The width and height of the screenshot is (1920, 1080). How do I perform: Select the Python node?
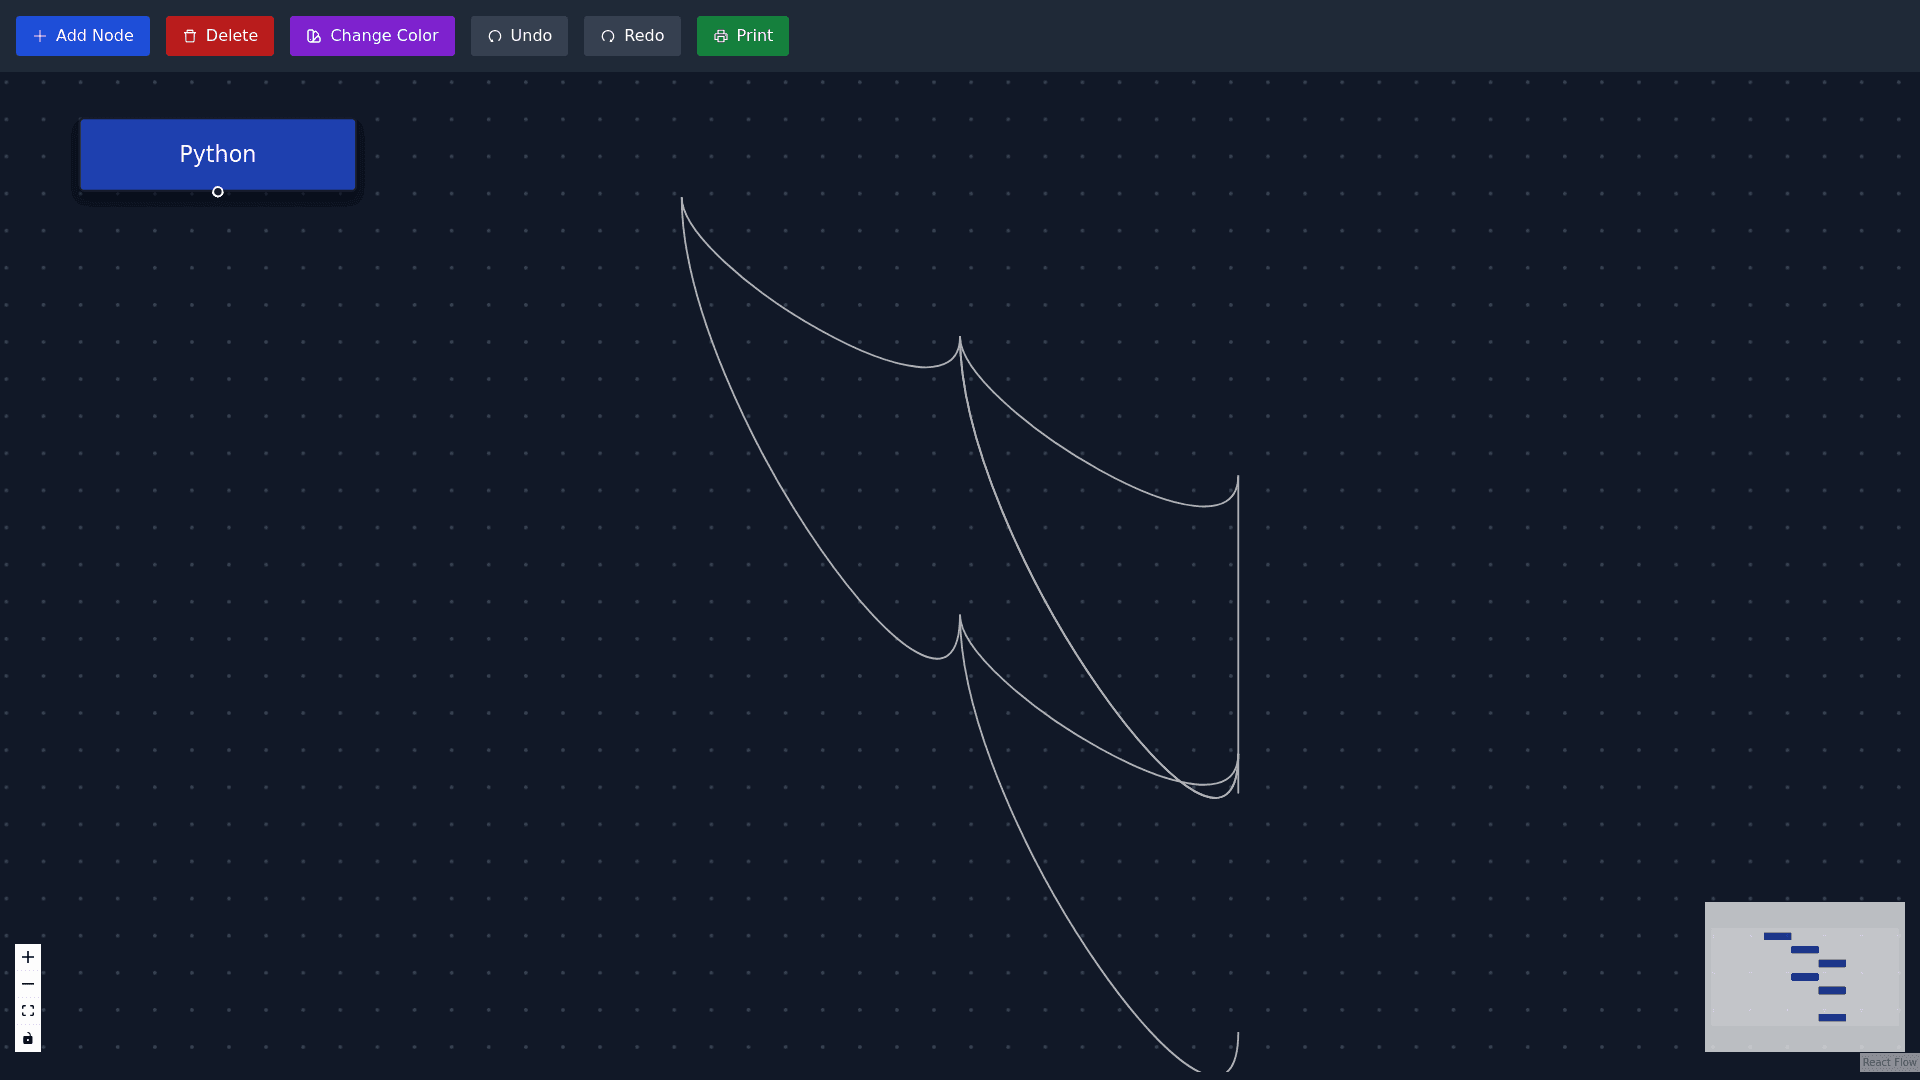[217, 154]
